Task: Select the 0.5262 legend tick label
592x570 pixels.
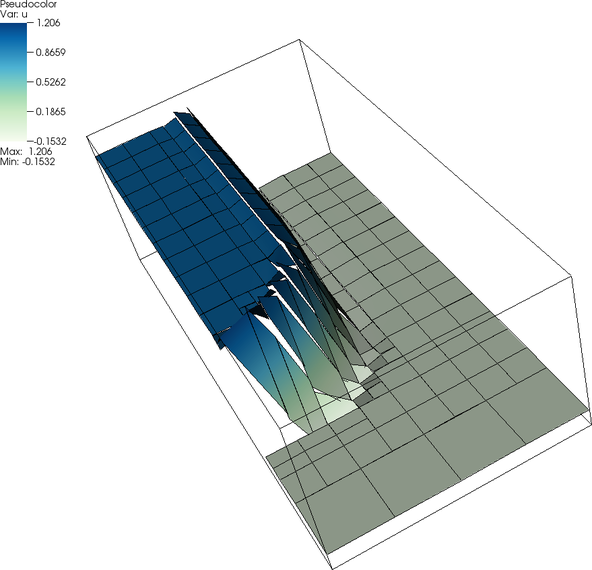Action: [x=51, y=82]
